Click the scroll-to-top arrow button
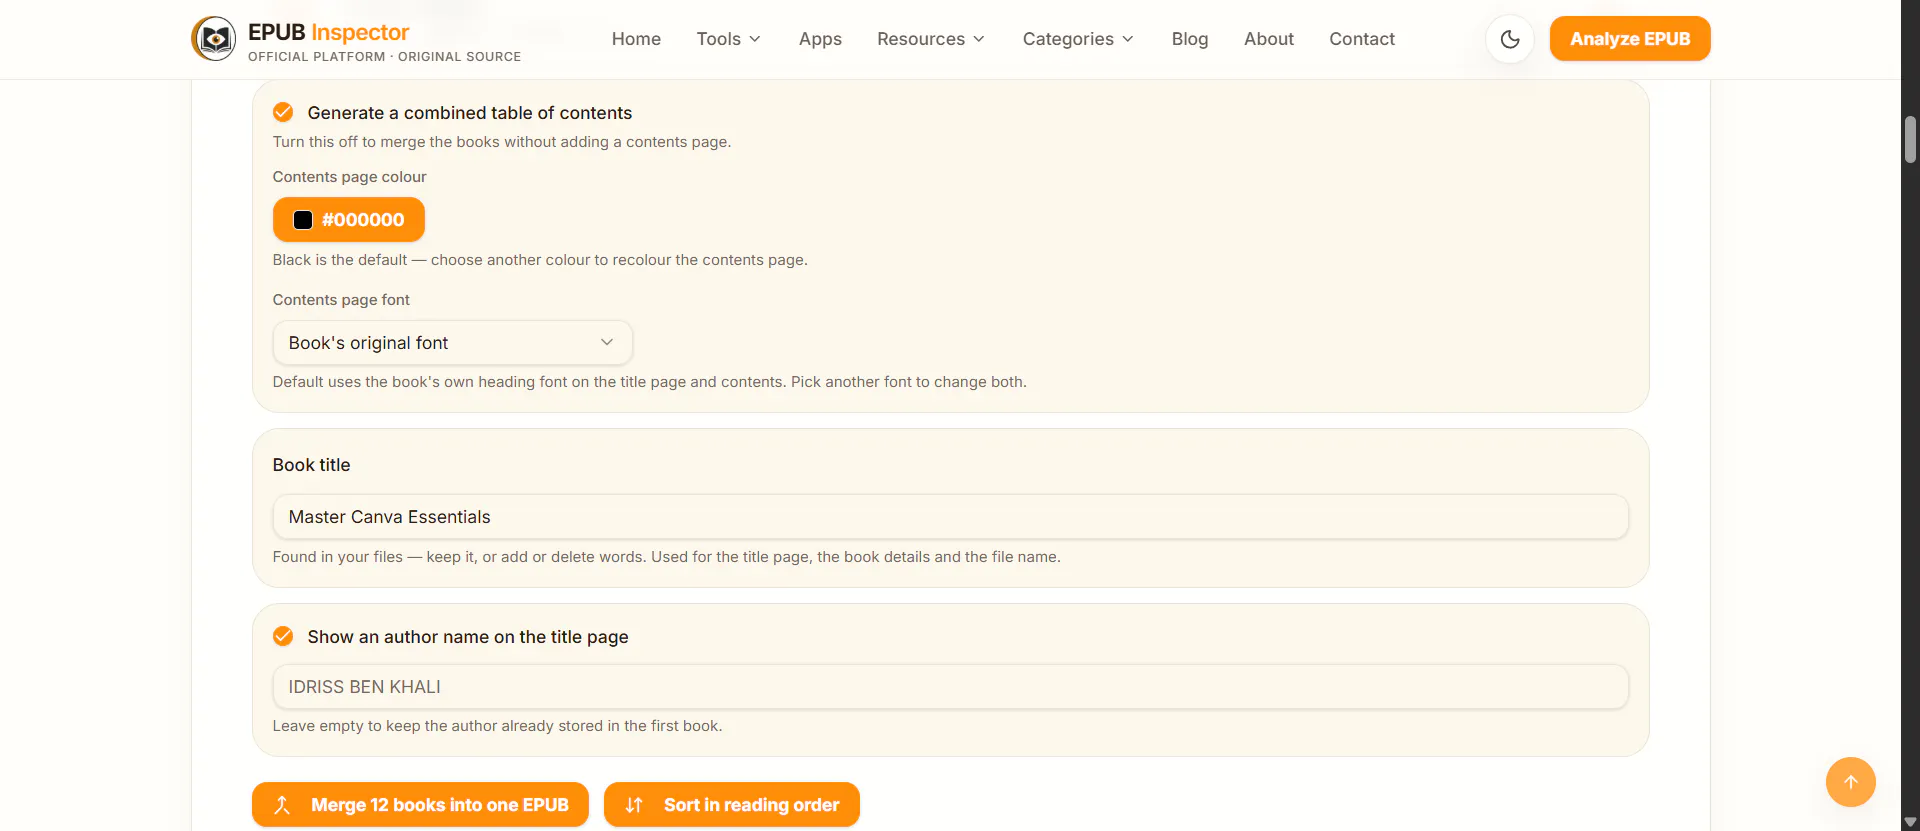 (1851, 782)
